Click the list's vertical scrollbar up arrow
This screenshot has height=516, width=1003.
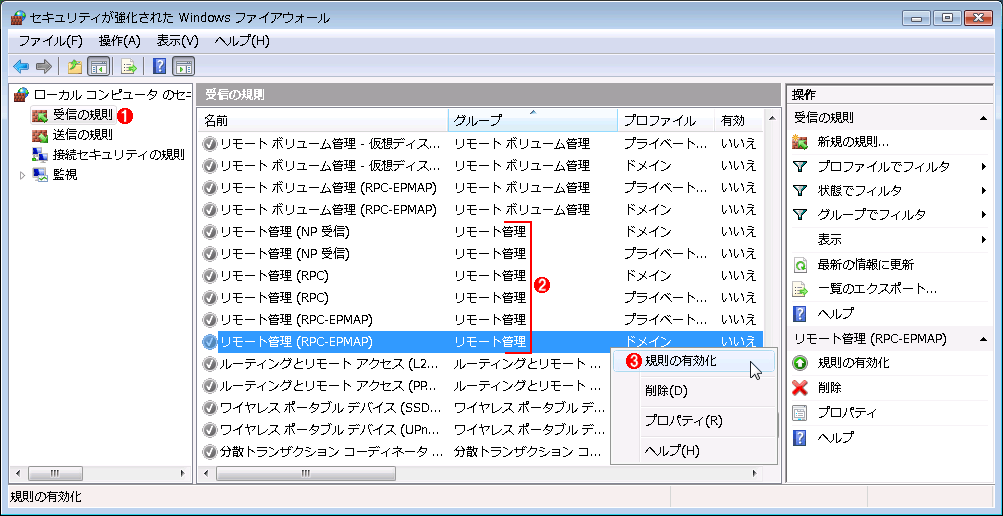click(773, 120)
